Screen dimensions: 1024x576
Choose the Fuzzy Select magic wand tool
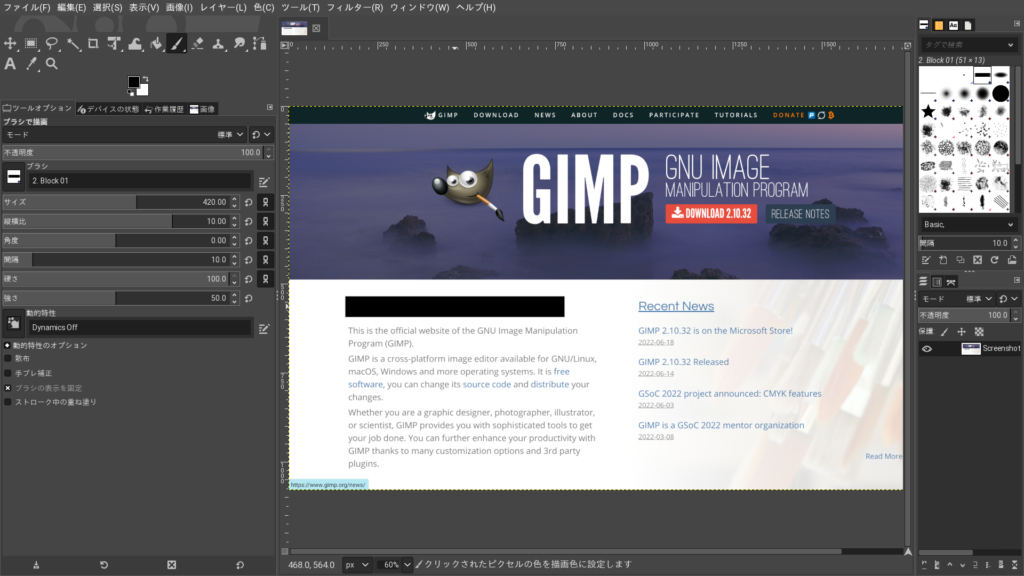(73, 44)
